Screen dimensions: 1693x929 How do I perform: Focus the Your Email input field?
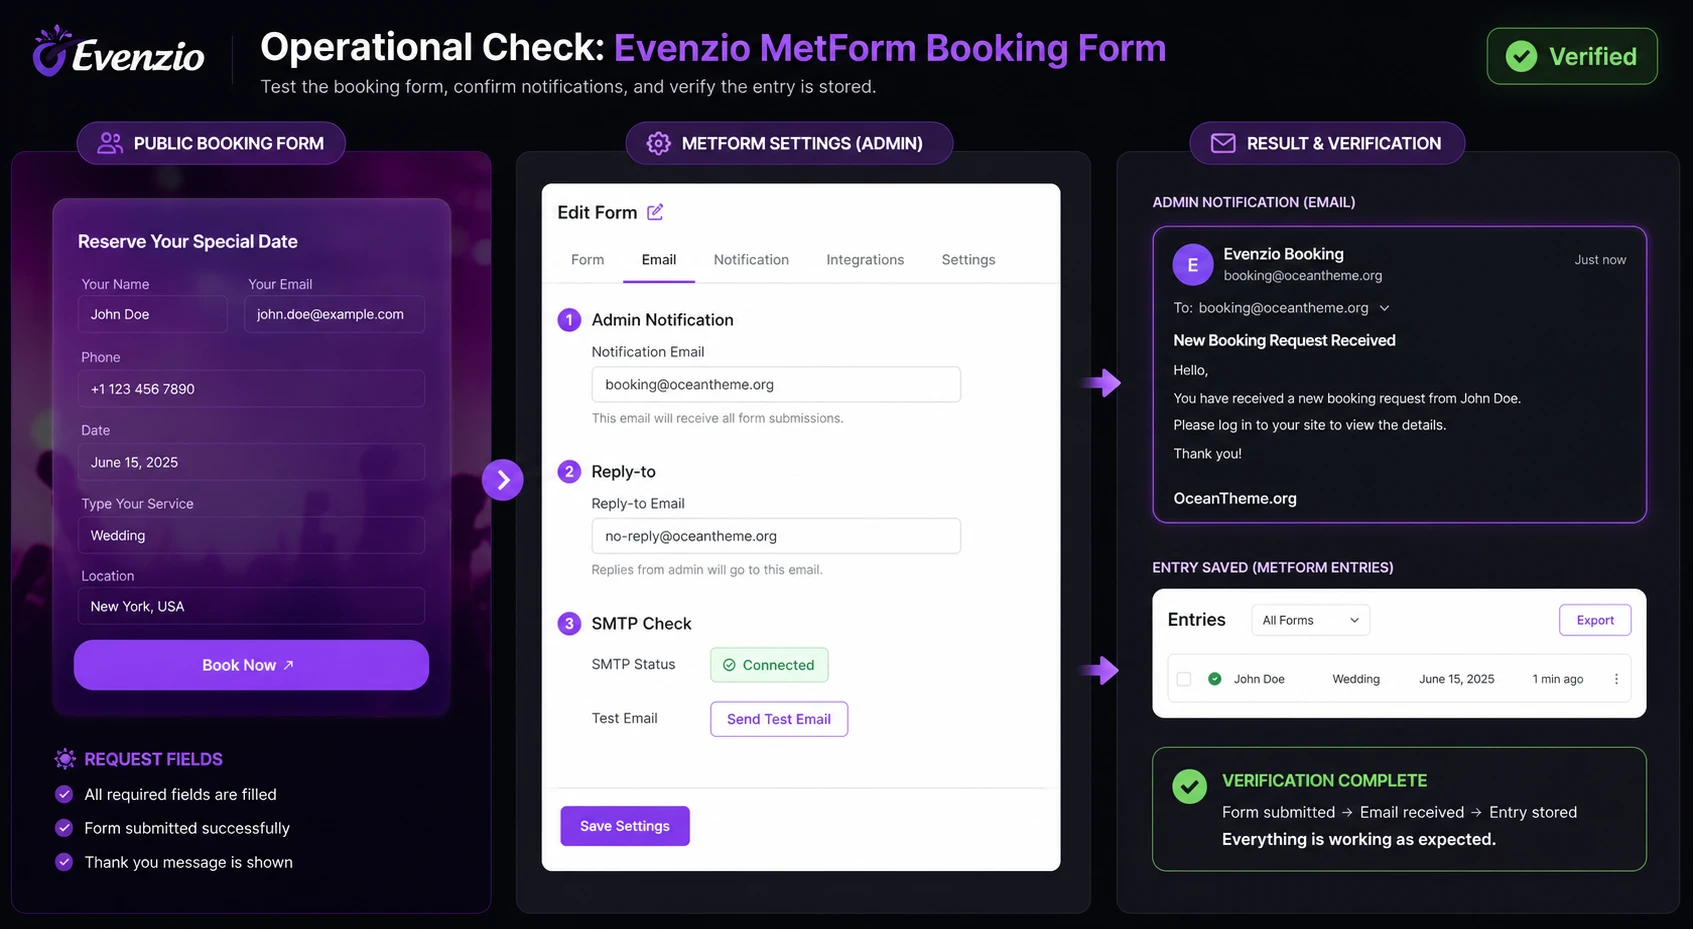coord(334,314)
